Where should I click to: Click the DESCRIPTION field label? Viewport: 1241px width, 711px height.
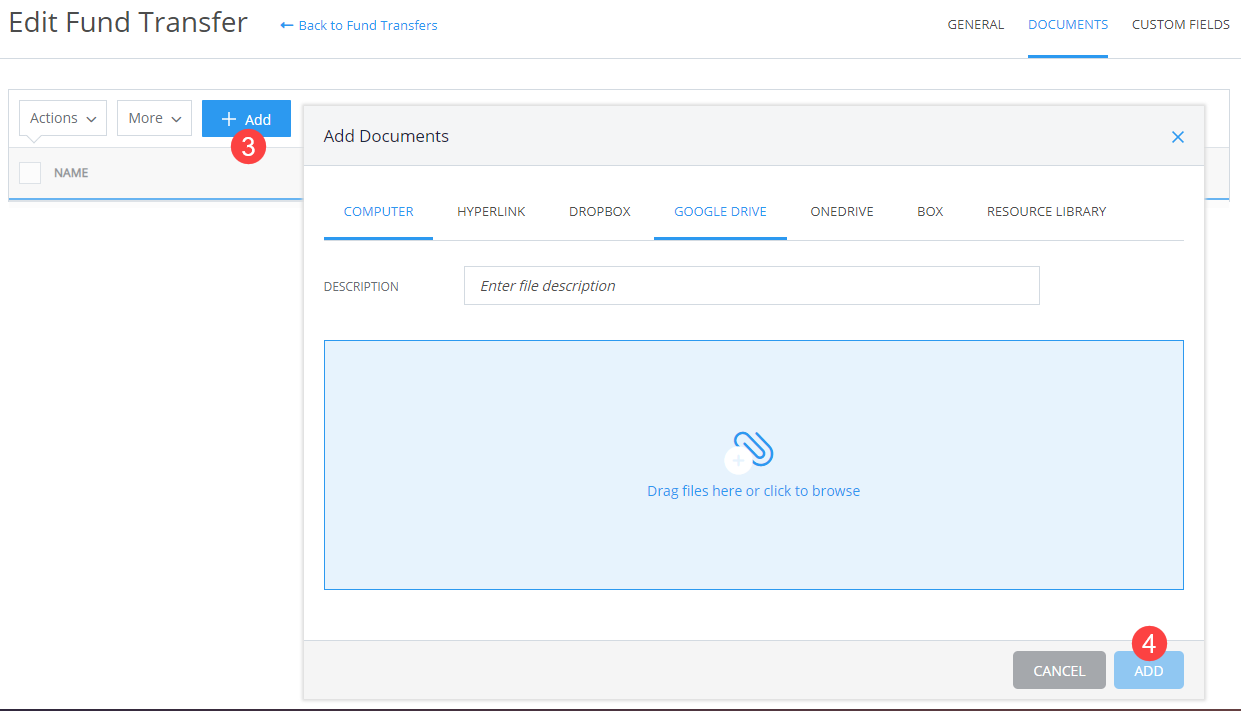(361, 287)
